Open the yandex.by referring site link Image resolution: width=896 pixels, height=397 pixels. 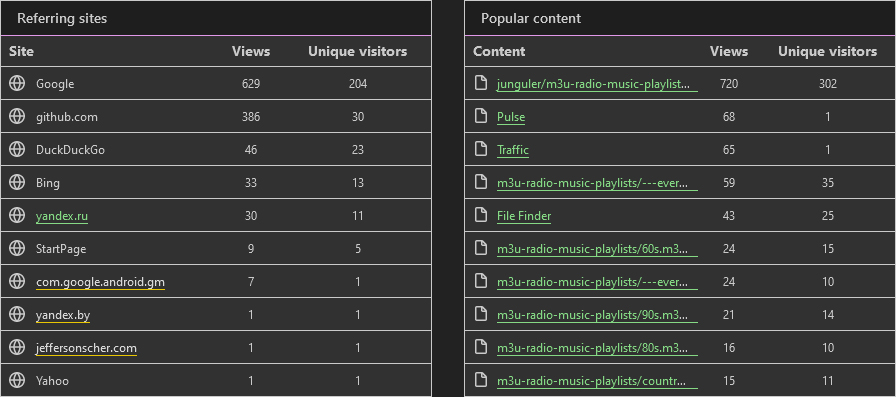[63, 315]
